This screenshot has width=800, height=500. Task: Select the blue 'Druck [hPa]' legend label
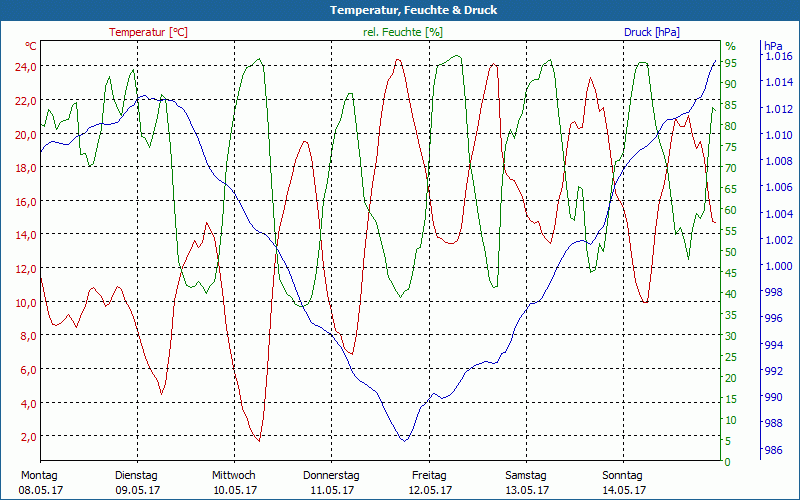click(652, 32)
